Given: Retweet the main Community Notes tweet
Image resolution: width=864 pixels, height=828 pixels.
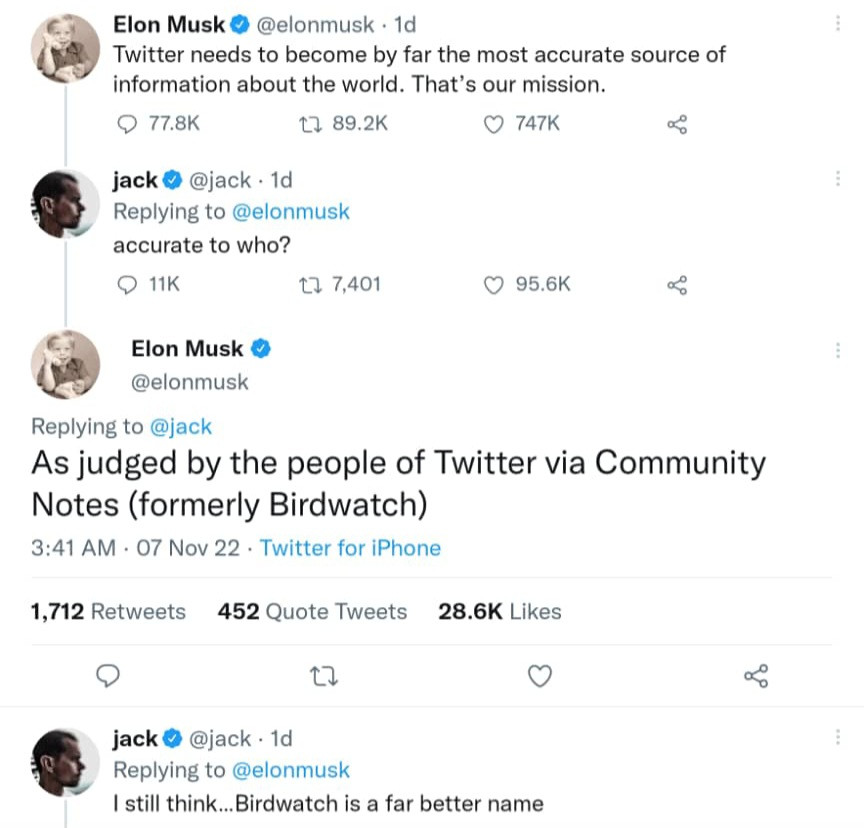Looking at the screenshot, I should tap(325, 677).
